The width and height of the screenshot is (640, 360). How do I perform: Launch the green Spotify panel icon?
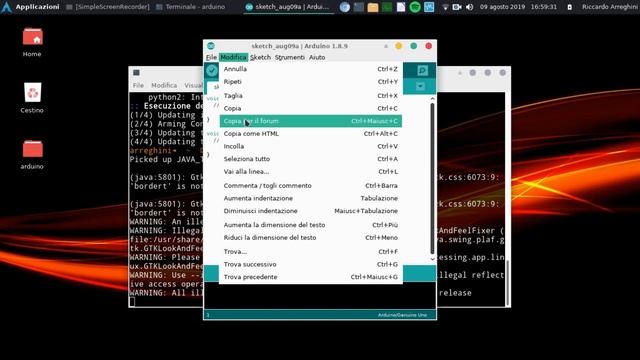tap(415, 7)
